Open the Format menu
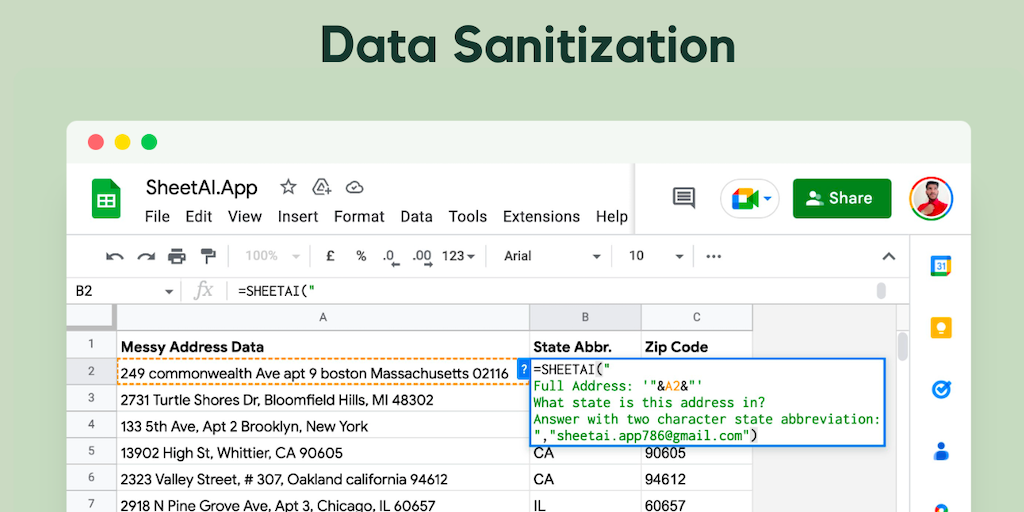Viewport: 1024px width, 512px height. (359, 216)
